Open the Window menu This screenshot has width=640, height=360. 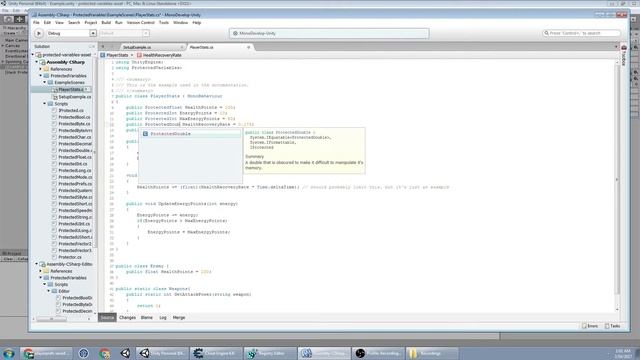tap(180, 22)
